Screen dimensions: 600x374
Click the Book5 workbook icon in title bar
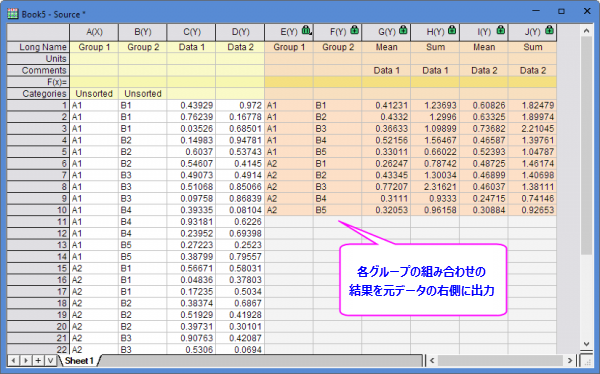(x=13, y=14)
